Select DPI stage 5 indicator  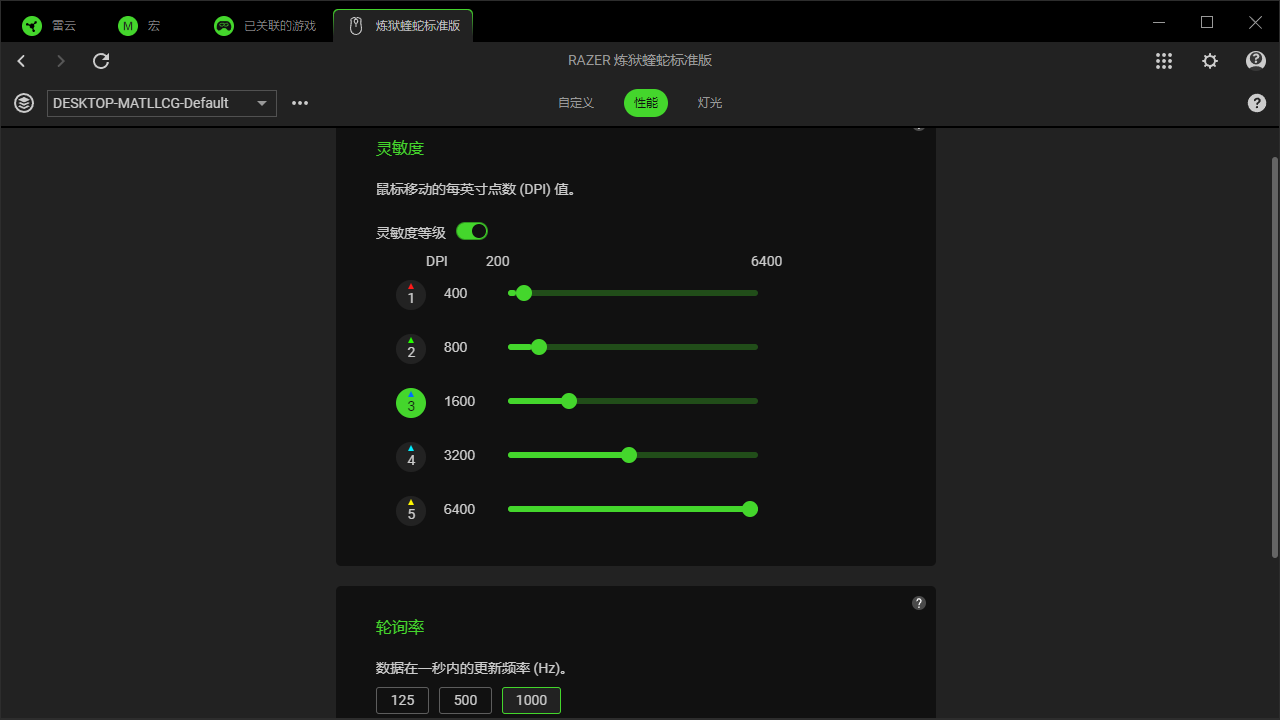pos(411,511)
